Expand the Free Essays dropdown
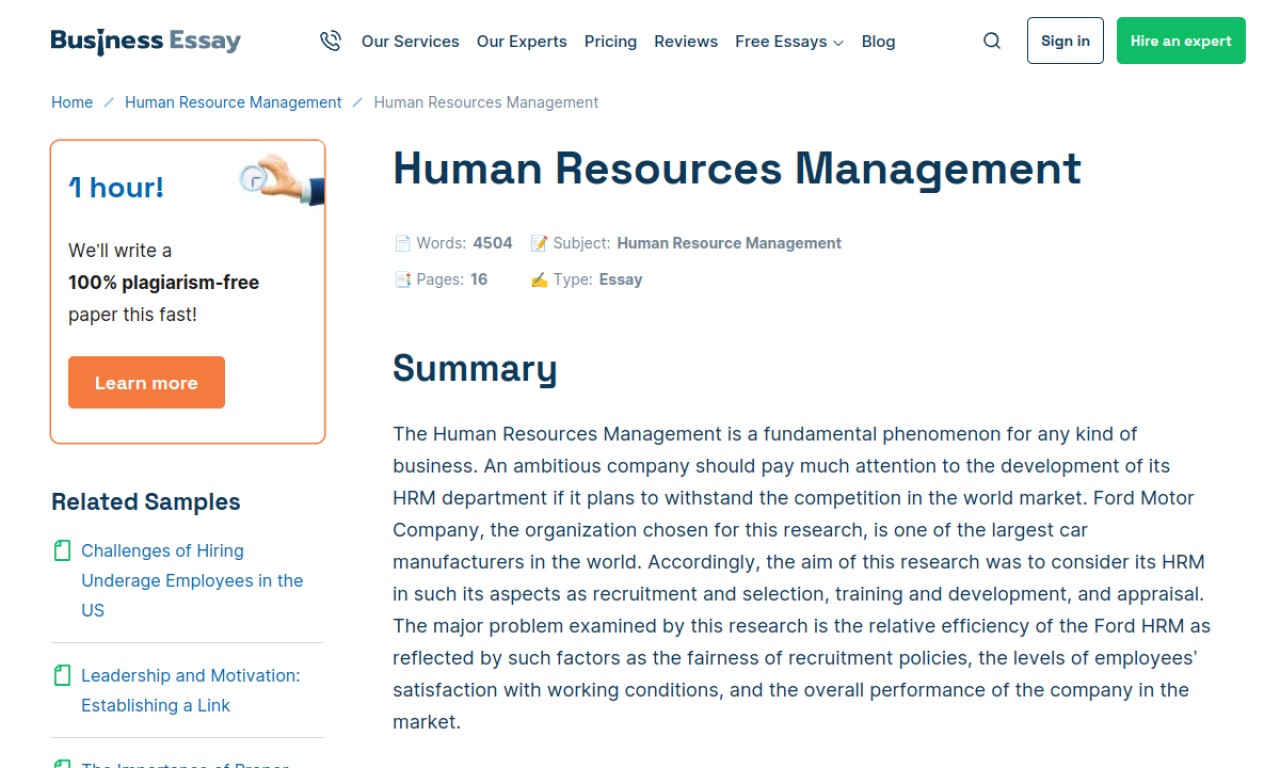This screenshot has height=768, width=1280. 789,41
